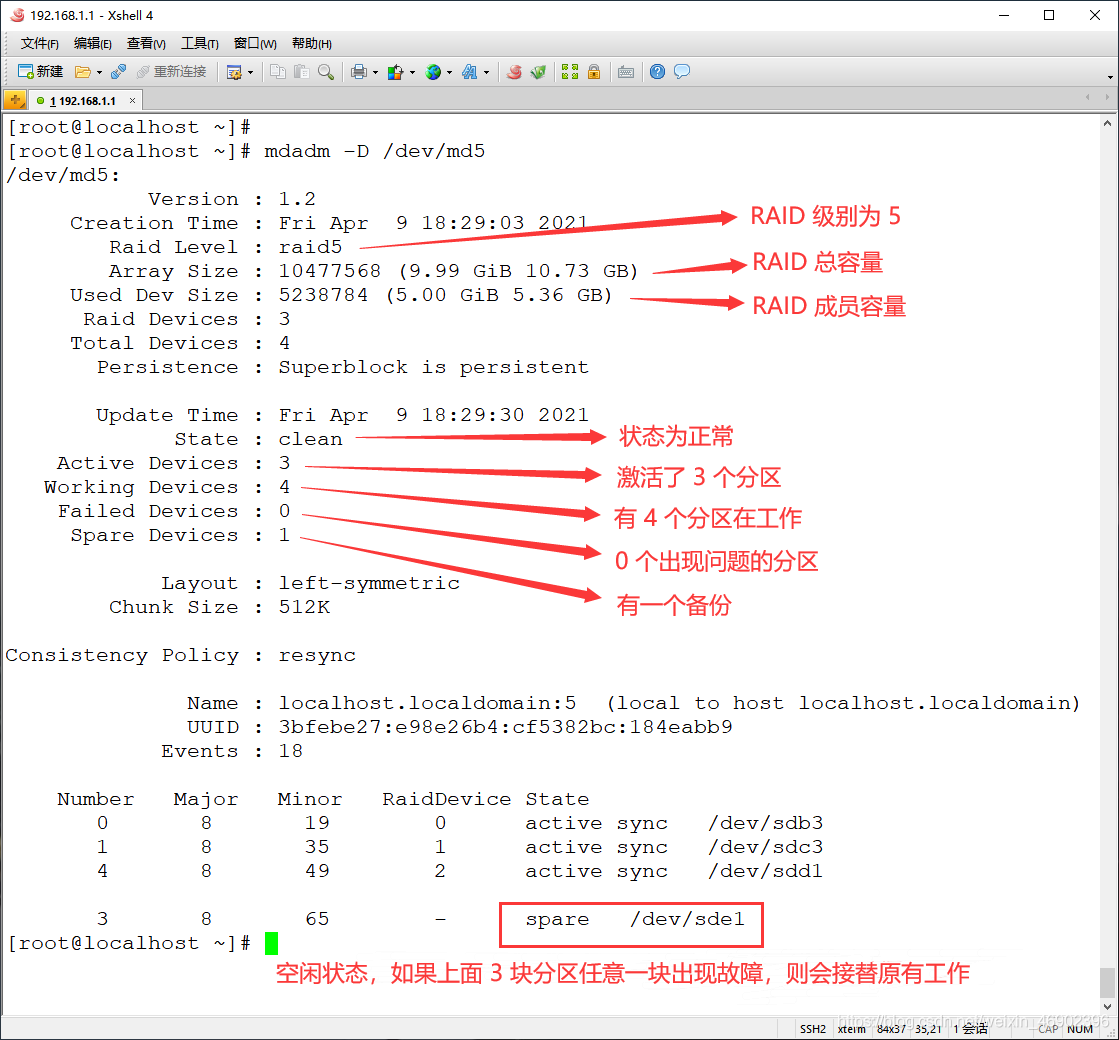
Task: Click 1 会话 in the status bar
Action: click(x=971, y=1029)
